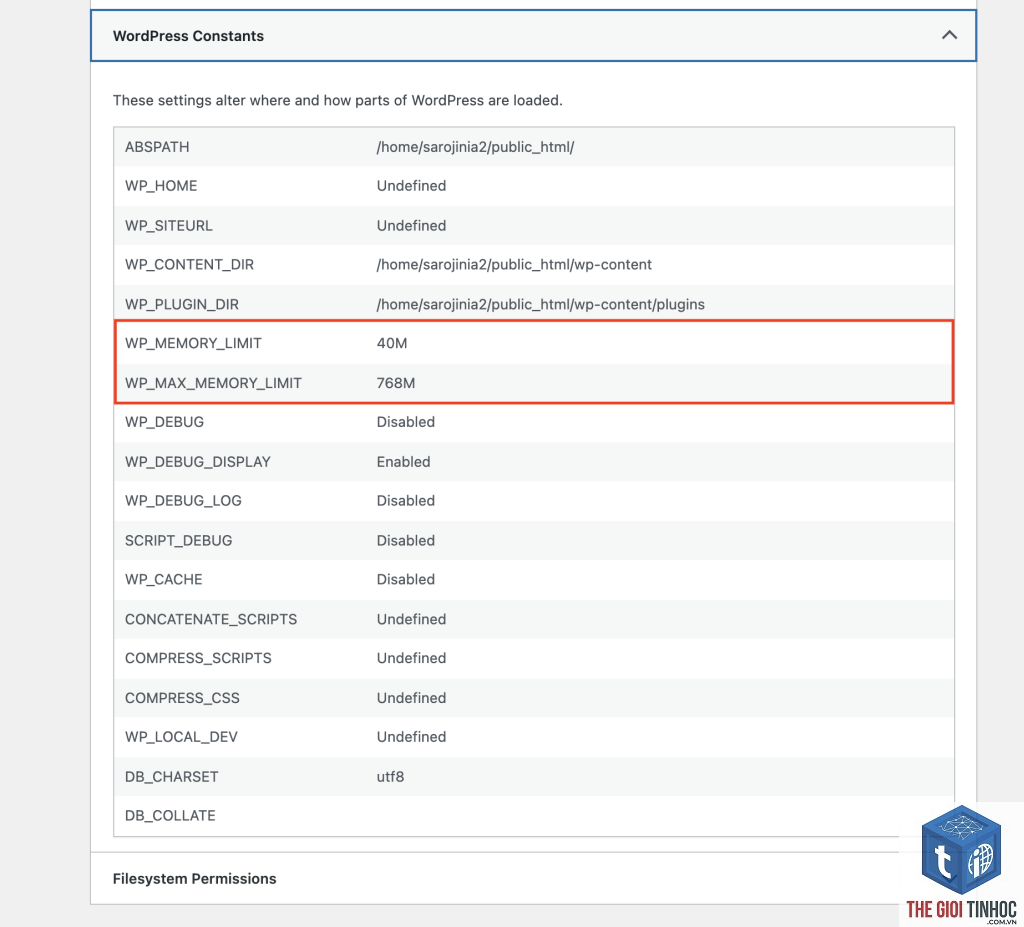The image size is (1024, 927).
Task: Click the Undefined value for CONCATENATE_SCRIPTS
Action: [x=411, y=619]
